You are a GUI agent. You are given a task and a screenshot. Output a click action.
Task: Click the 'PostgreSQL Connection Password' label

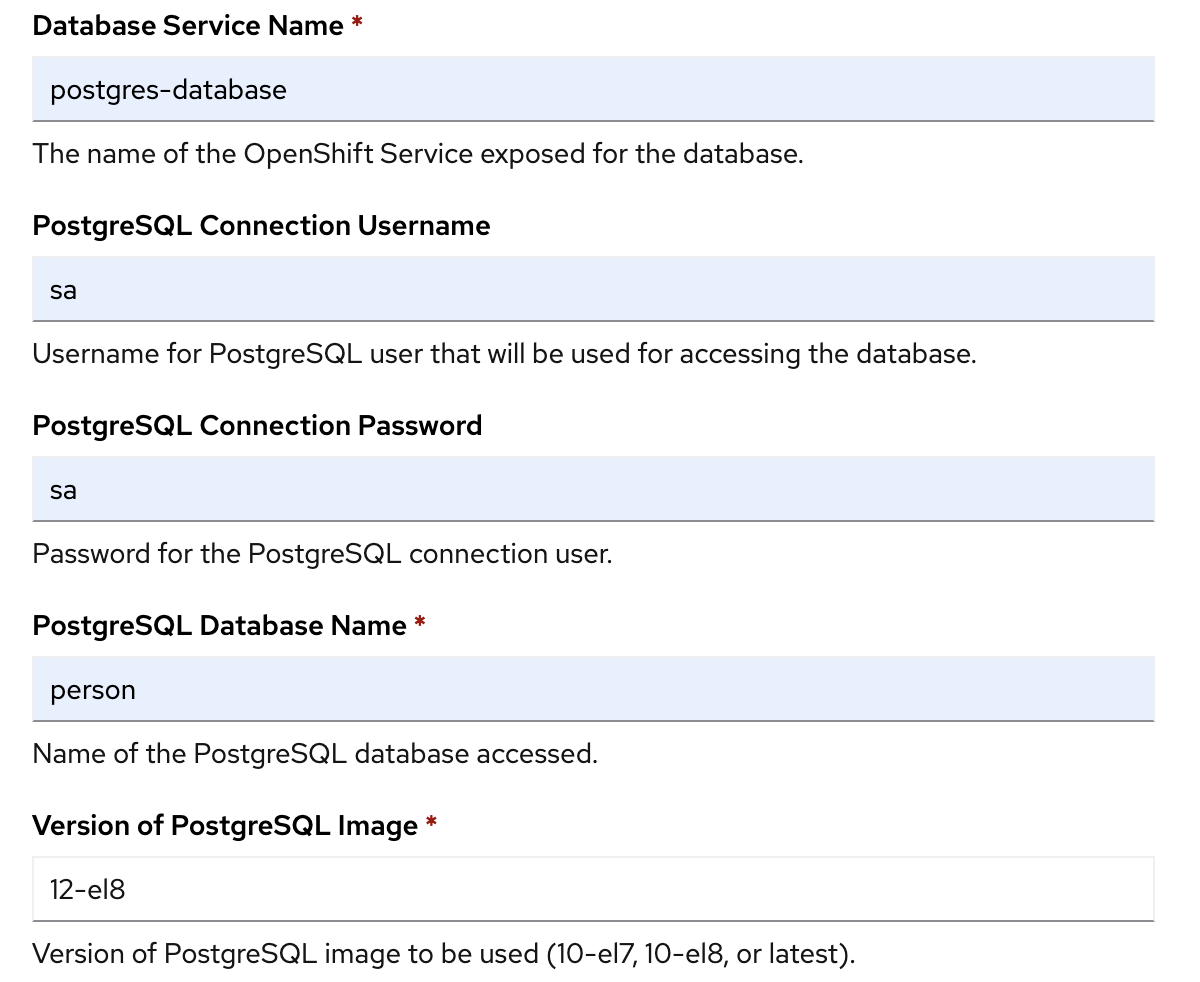coord(257,426)
